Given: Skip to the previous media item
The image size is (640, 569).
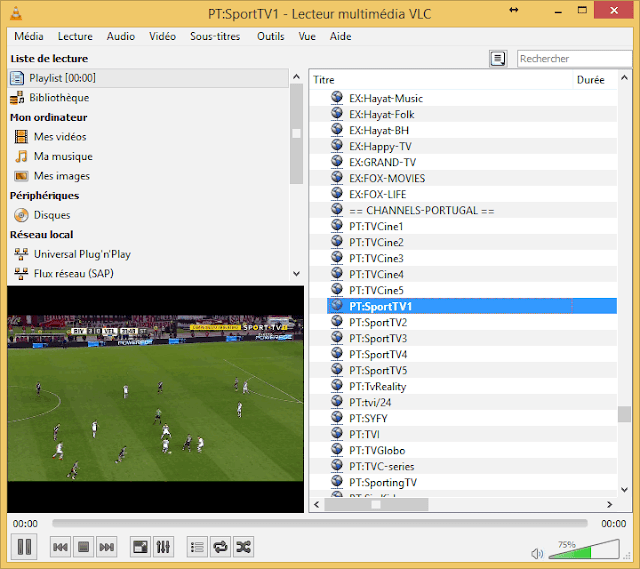Looking at the screenshot, I should point(60,547).
